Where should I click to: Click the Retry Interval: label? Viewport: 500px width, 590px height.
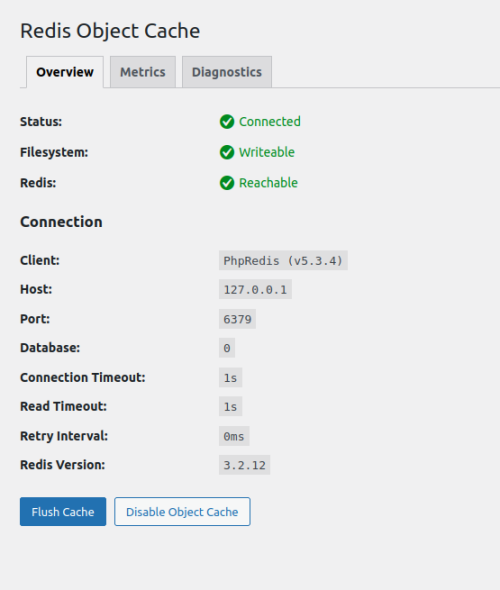64,436
